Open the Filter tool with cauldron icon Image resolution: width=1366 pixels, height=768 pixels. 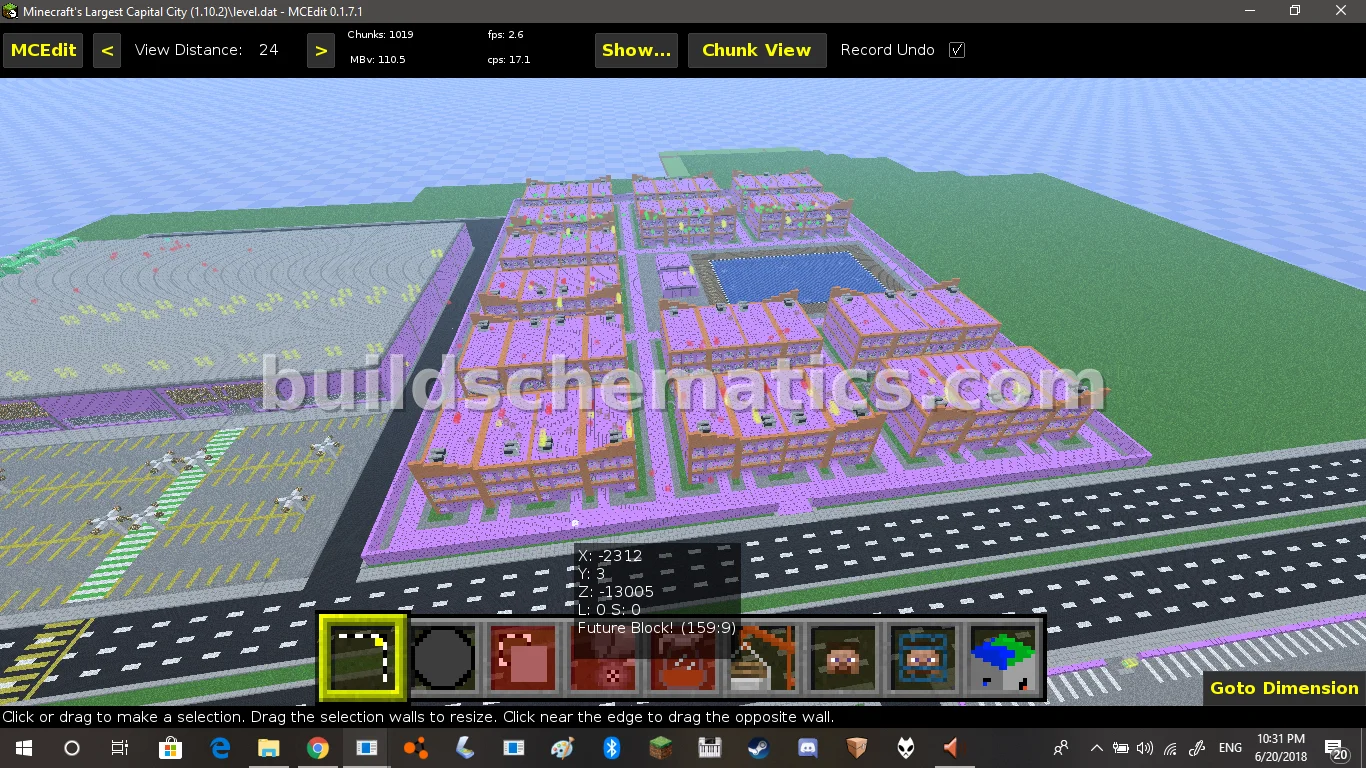[683, 658]
